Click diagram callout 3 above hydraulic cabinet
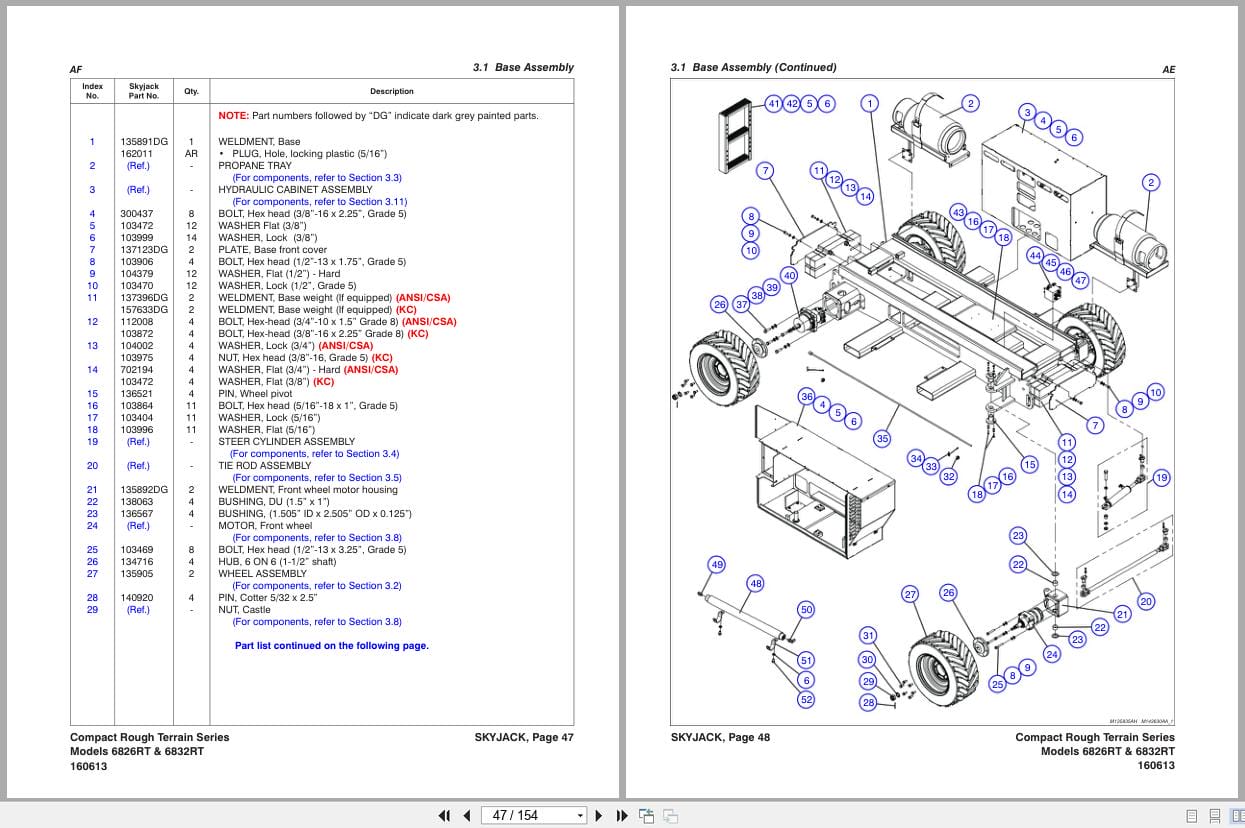This screenshot has width=1245, height=828. [x=1027, y=112]
